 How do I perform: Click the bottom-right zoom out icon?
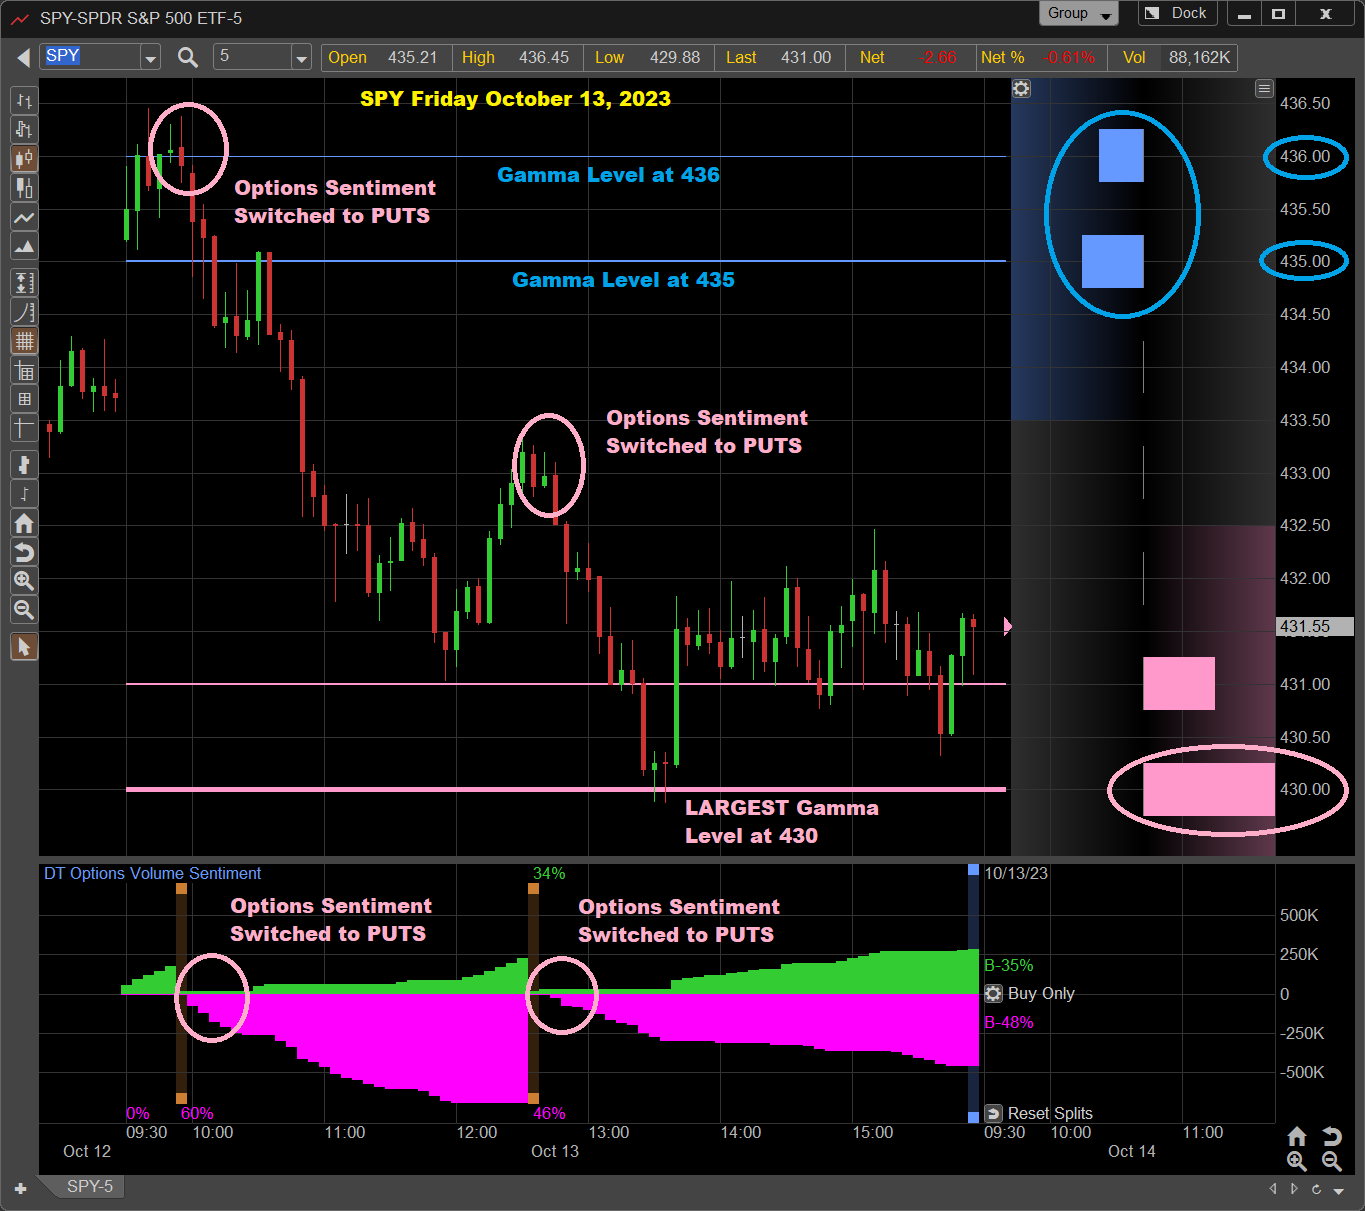tap(1332, 1161)
